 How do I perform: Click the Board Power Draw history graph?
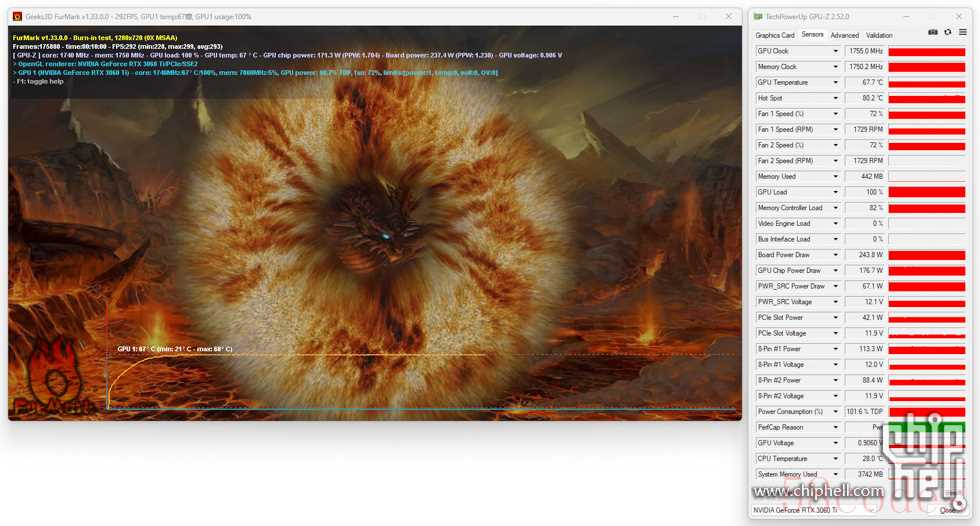click(x=927, y=255)
